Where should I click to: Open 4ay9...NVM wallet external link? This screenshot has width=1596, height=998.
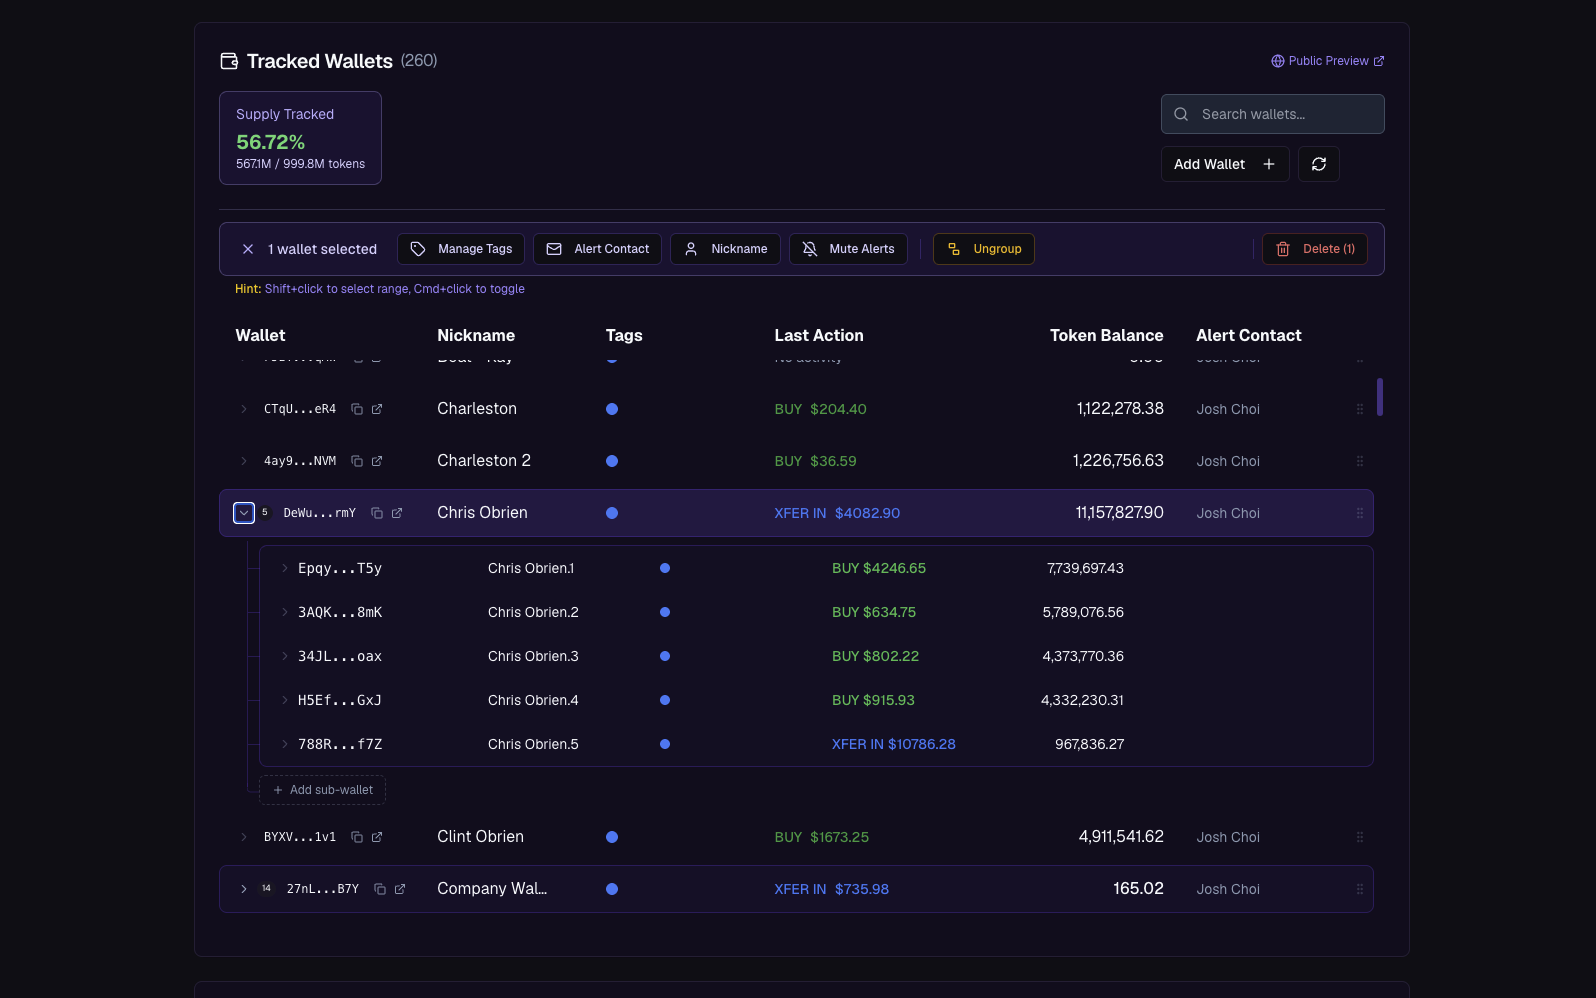click(x=377, y=461)
